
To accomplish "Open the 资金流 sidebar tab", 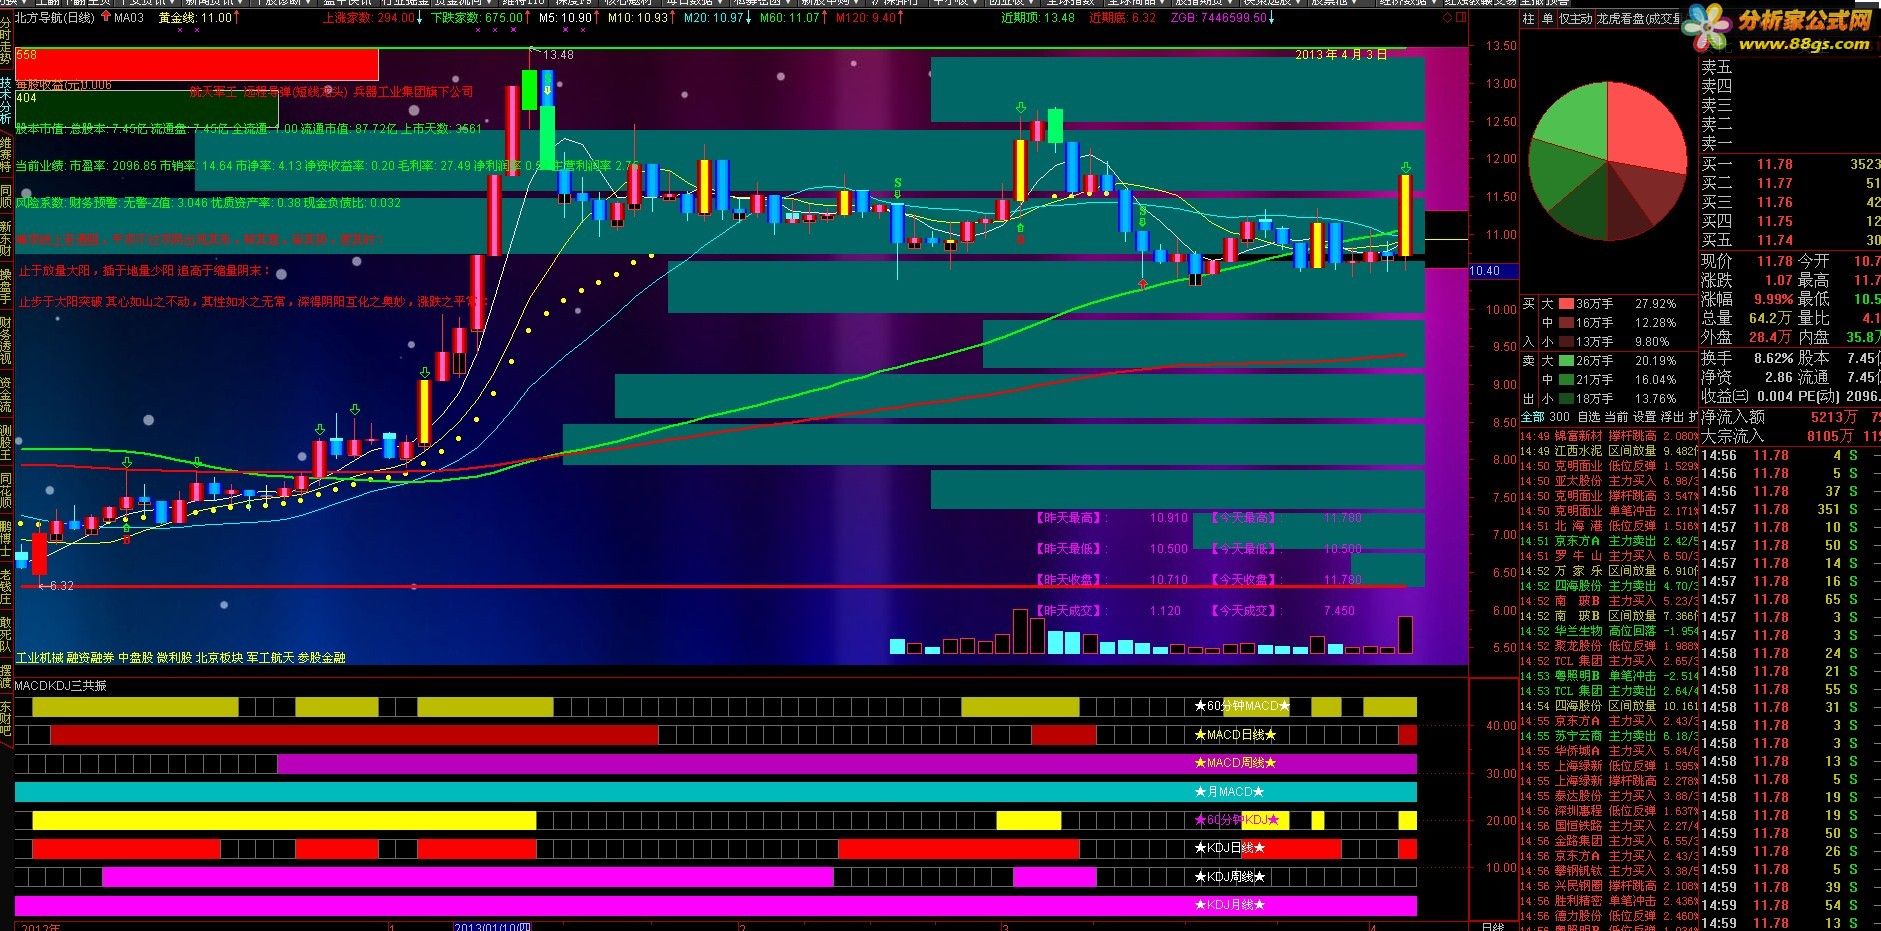I will pos(6,395).
